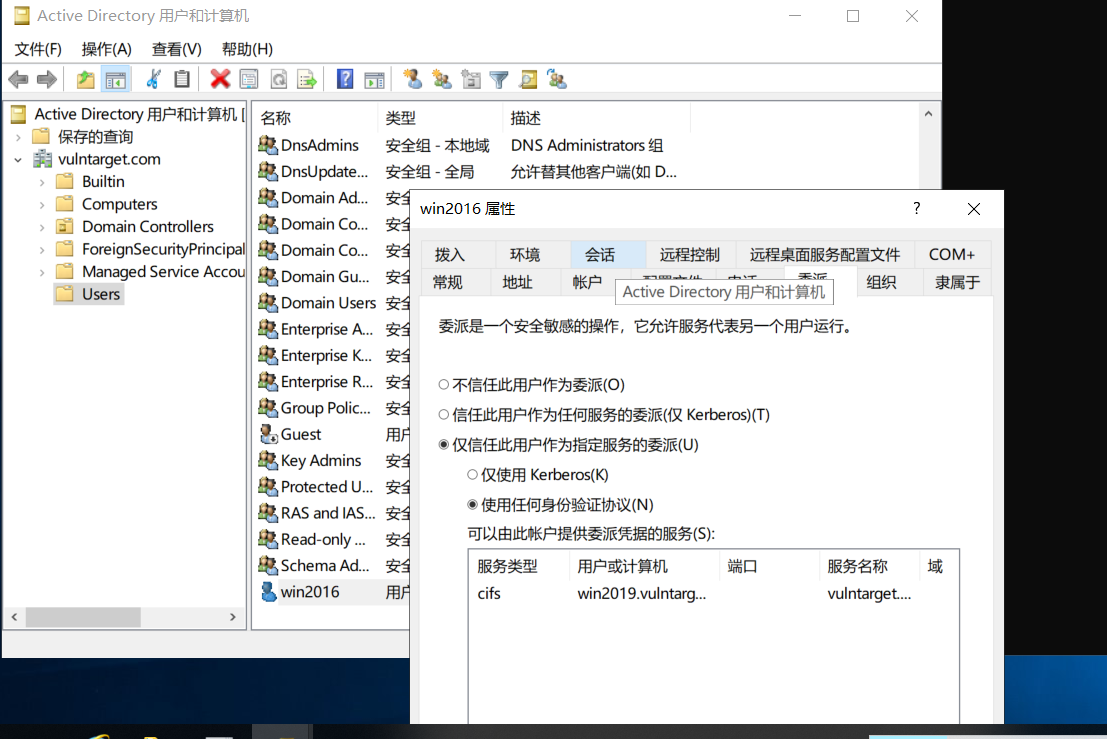Select trust for any service (Kerberos only) radio

(444, 415)
